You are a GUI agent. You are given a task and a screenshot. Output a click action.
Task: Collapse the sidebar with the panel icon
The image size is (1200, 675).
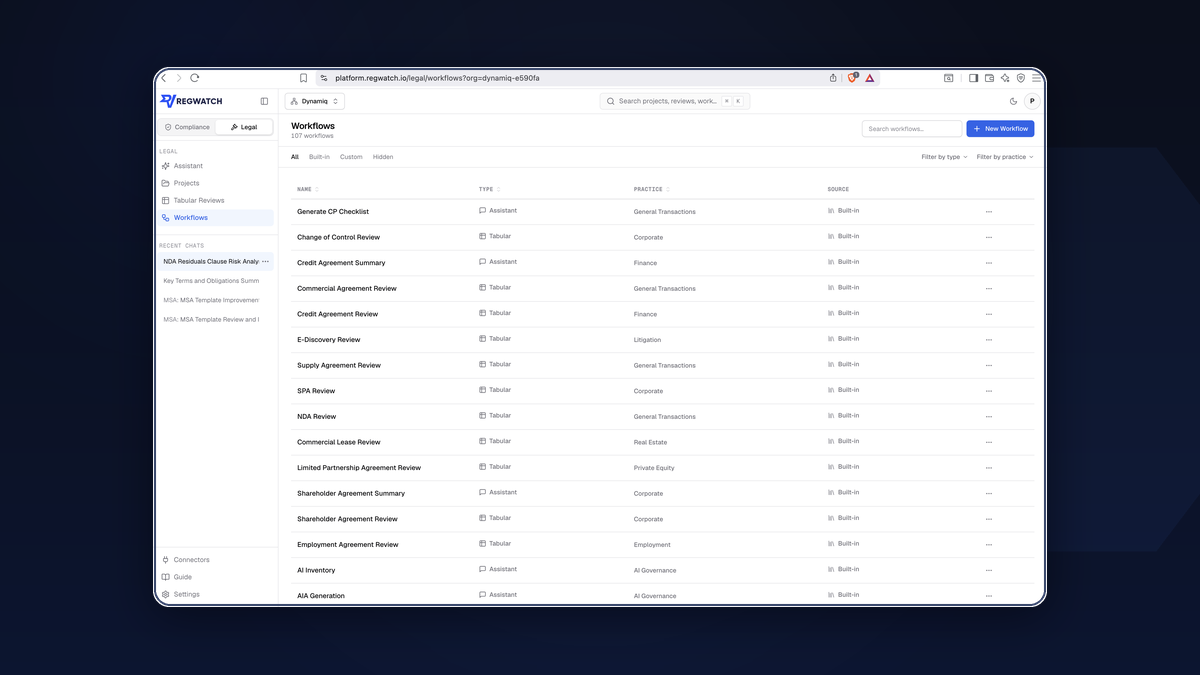pyautogui.click(x=264, y=101)
